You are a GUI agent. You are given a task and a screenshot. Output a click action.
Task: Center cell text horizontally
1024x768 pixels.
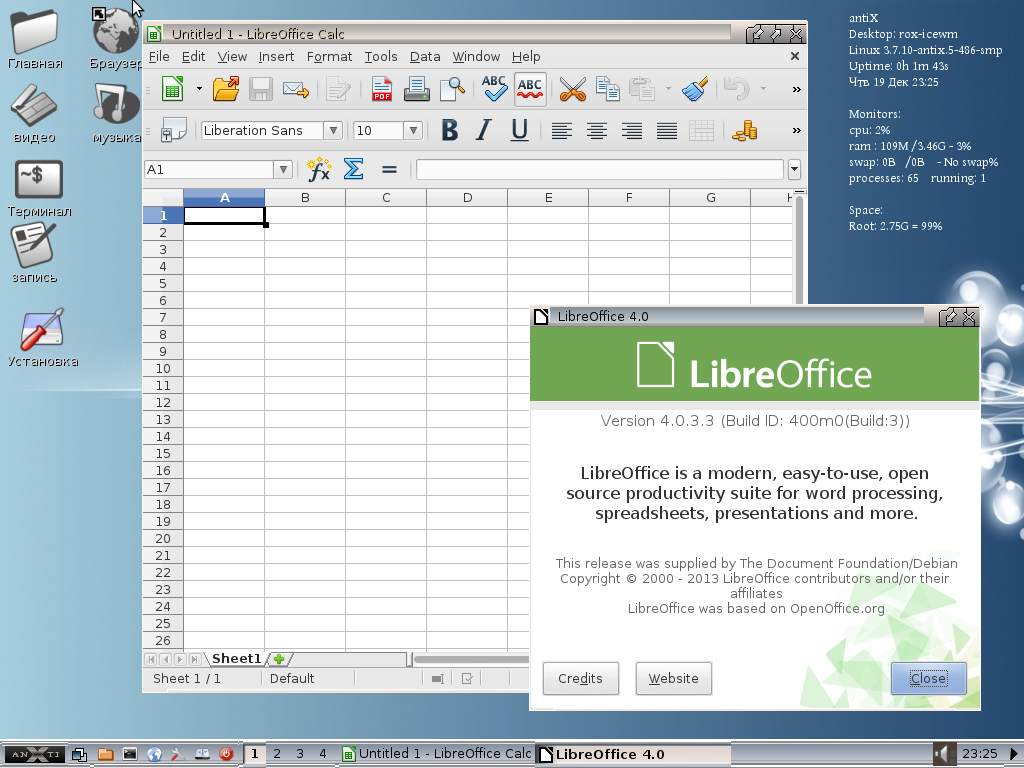596,131
